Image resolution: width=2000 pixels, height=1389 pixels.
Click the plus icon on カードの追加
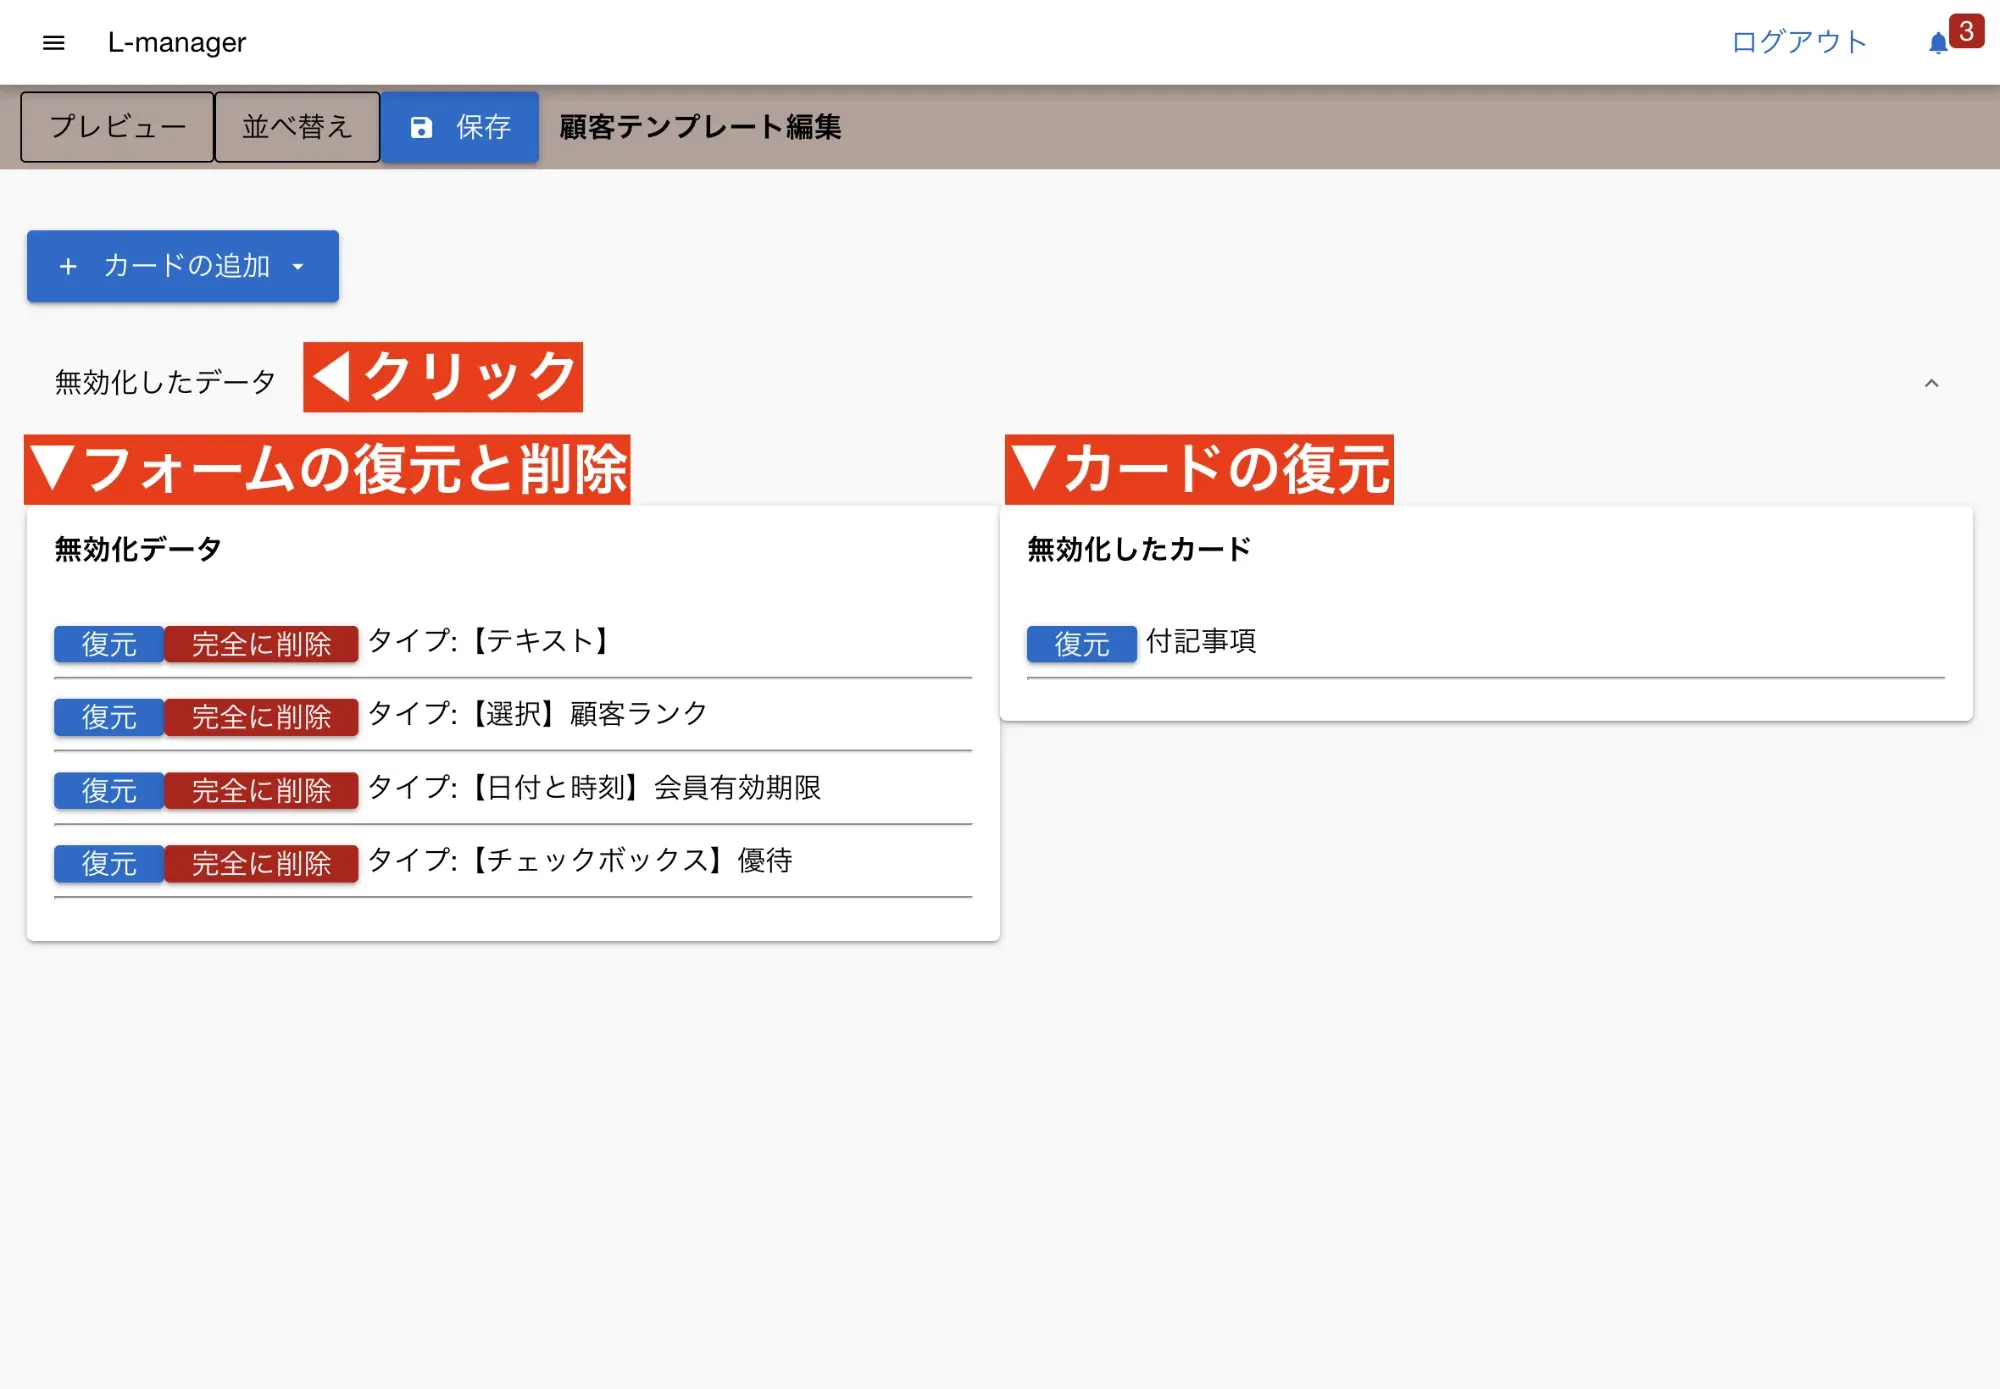coord(68,266)
